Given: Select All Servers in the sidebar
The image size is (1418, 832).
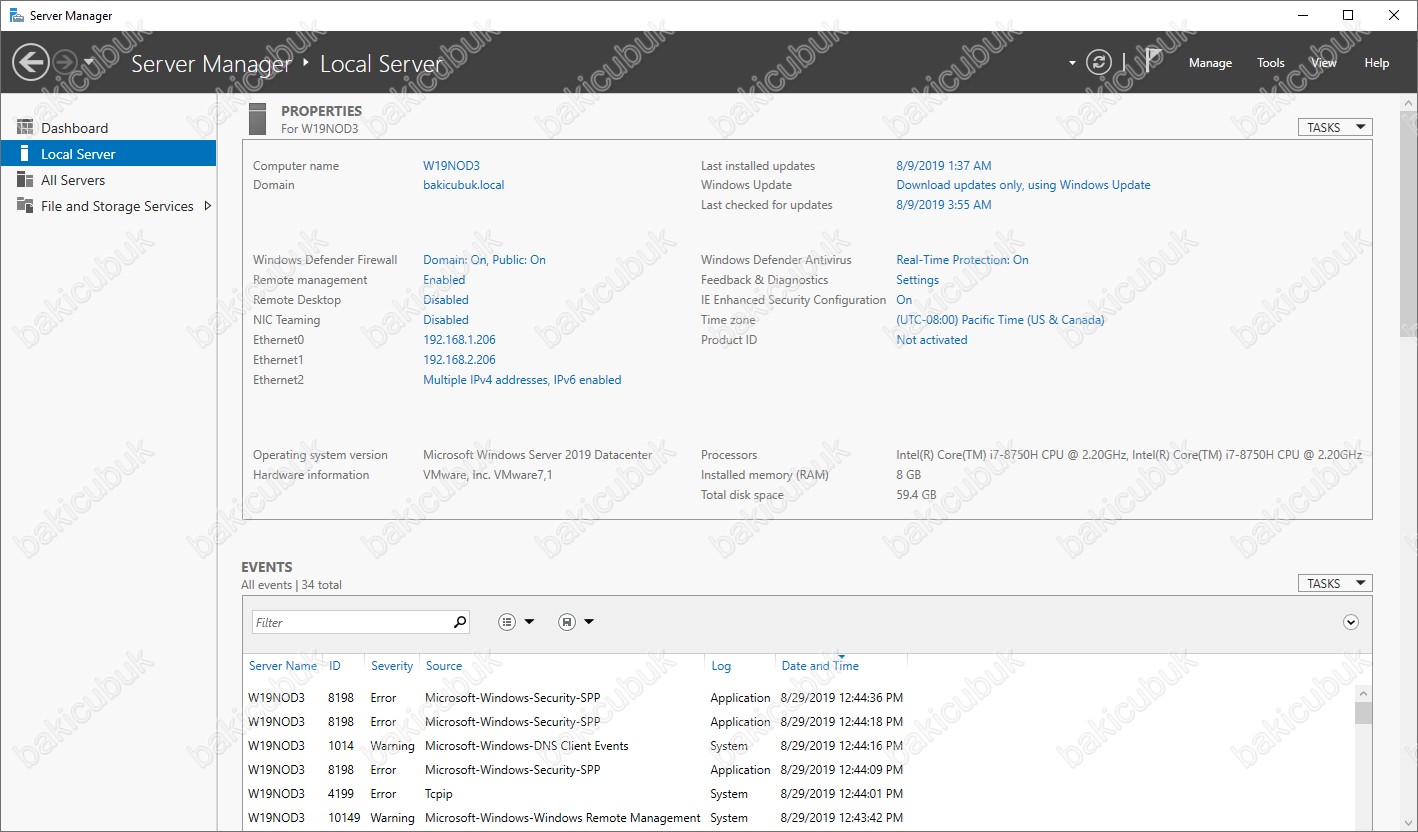Looking at the screenshot, I should [108, 180].
